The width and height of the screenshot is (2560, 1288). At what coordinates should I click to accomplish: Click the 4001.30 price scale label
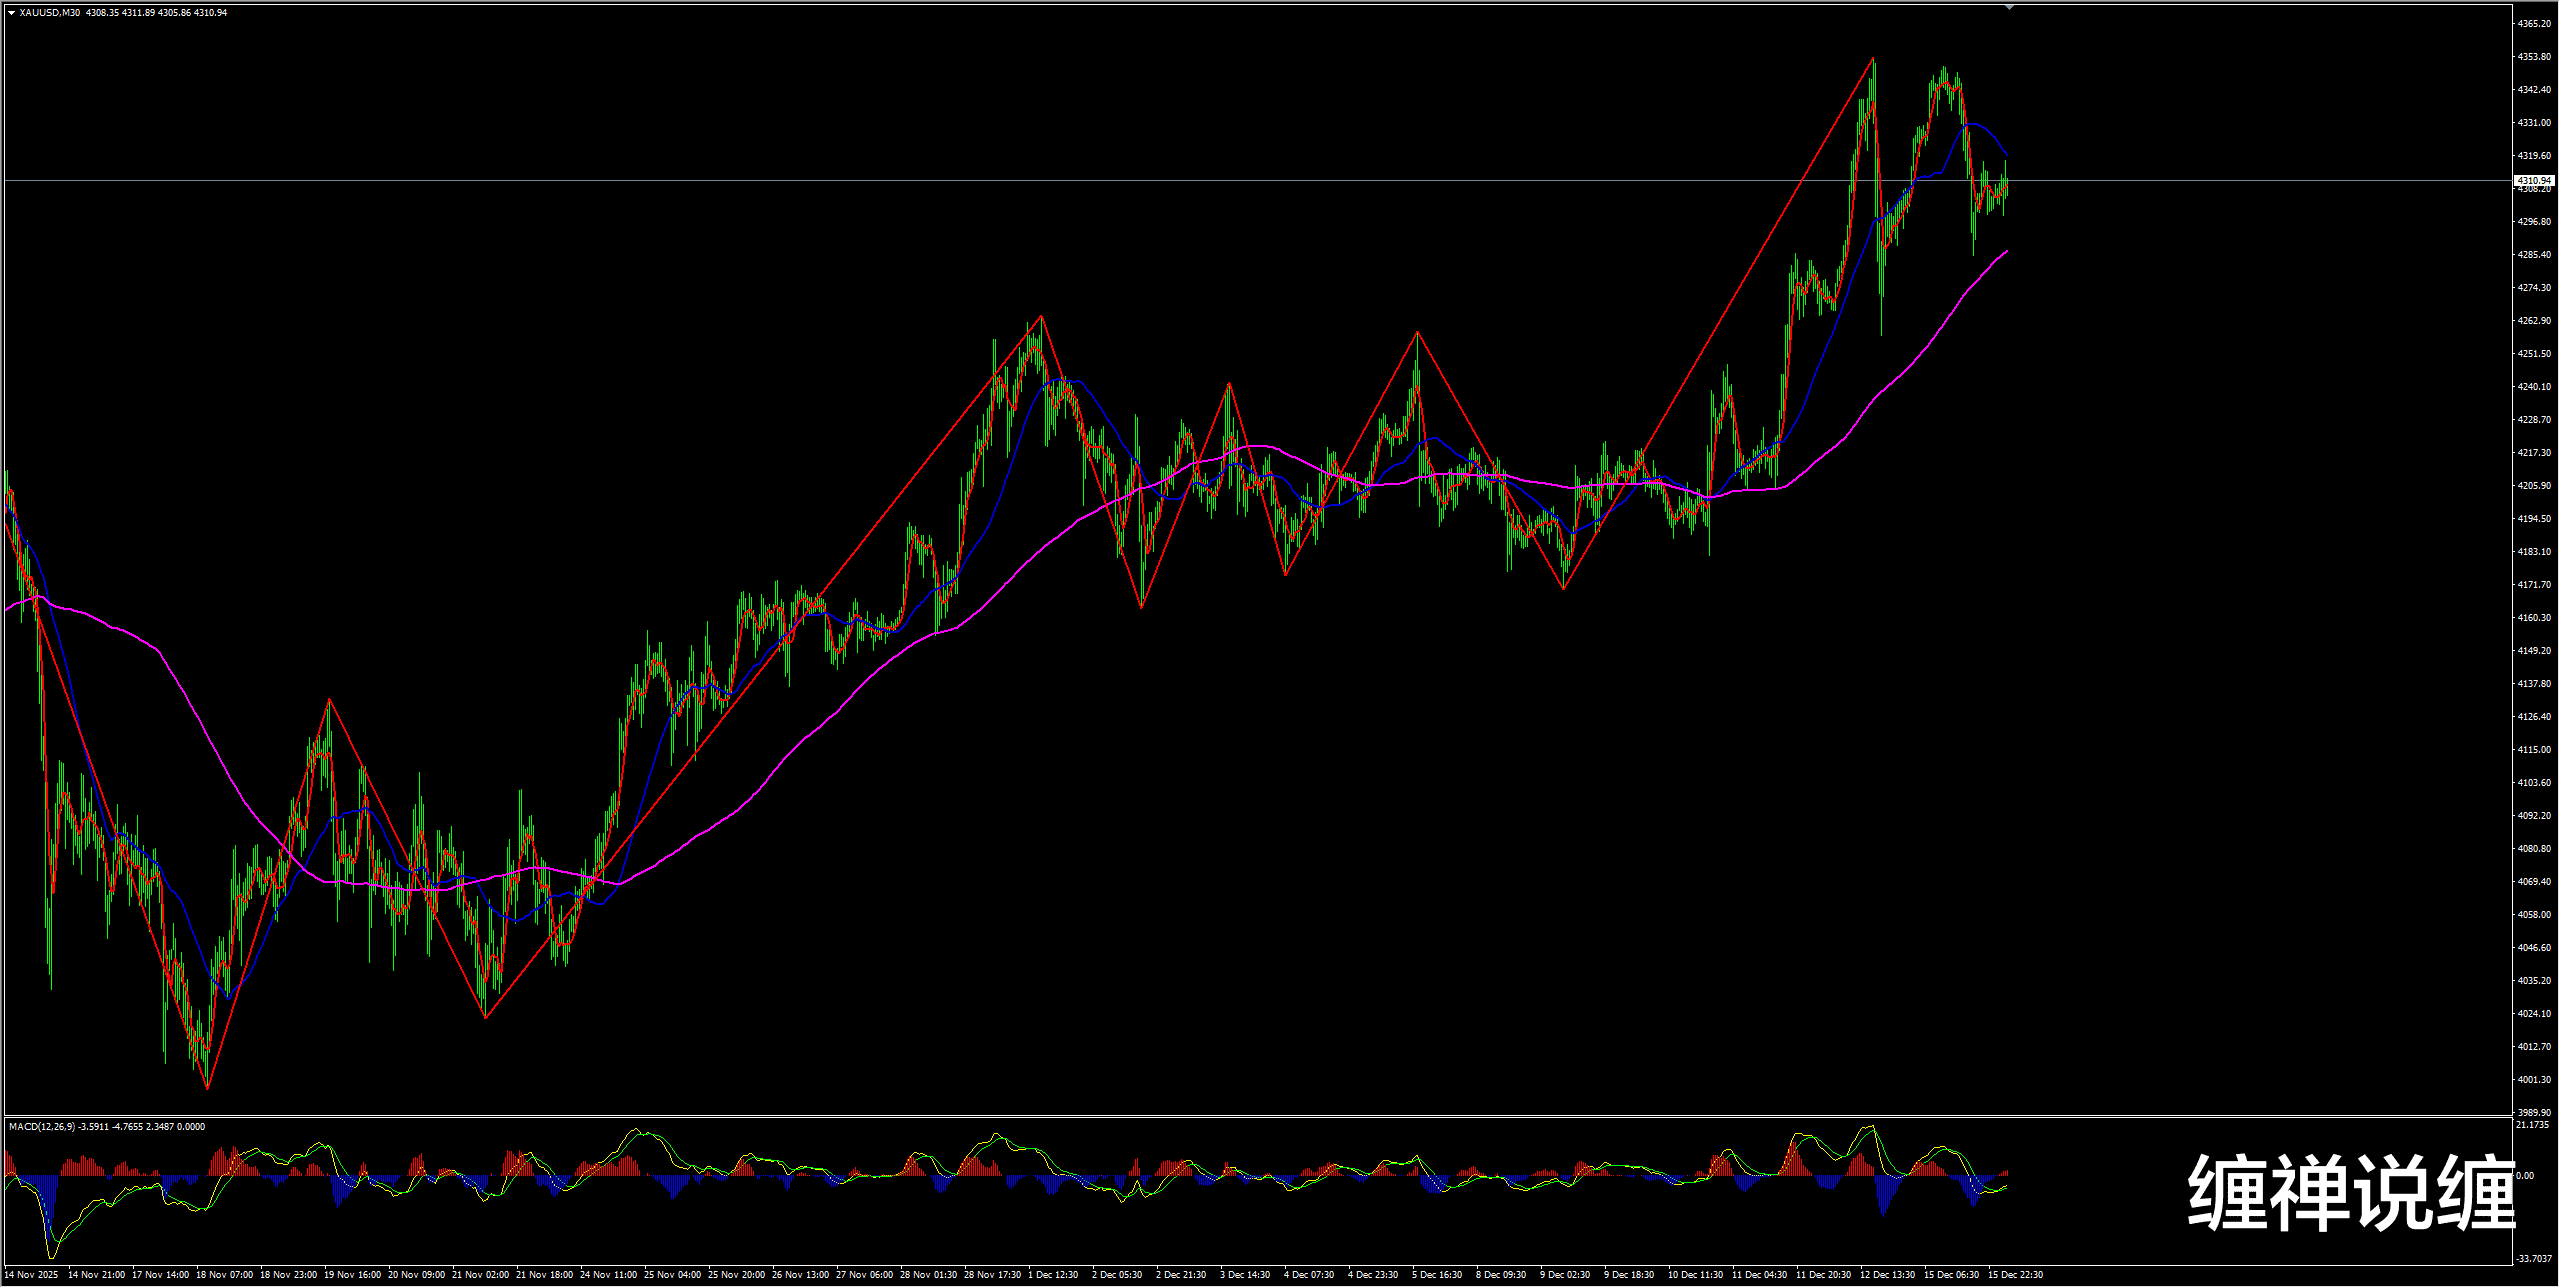click(x=2534, y=1080)
